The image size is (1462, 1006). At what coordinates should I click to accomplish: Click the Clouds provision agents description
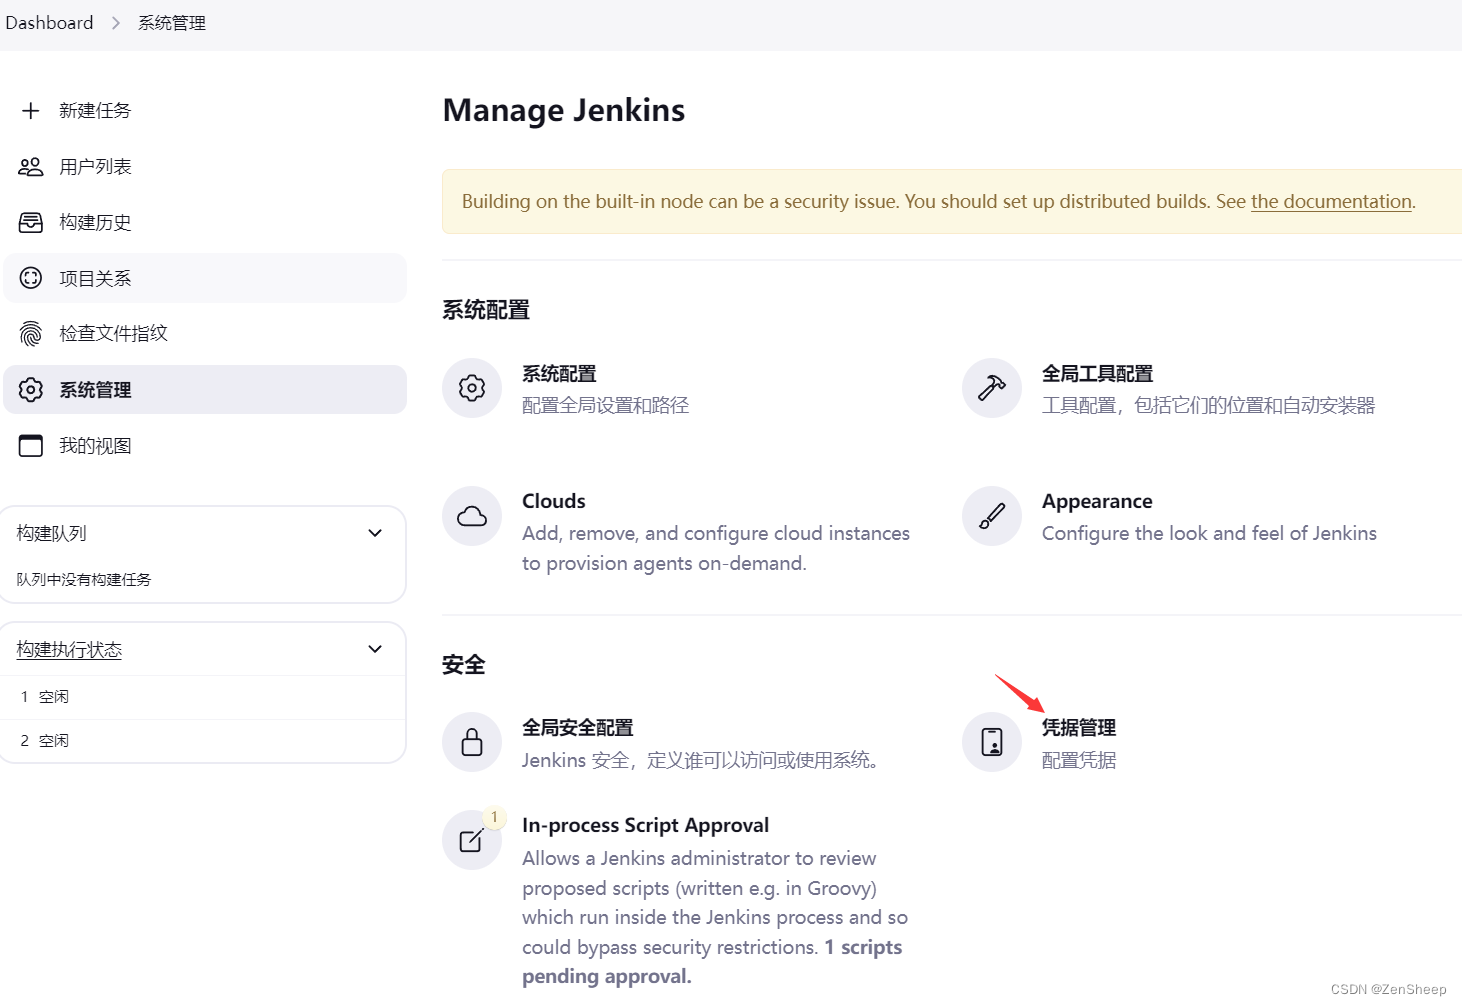pos(716,548)
